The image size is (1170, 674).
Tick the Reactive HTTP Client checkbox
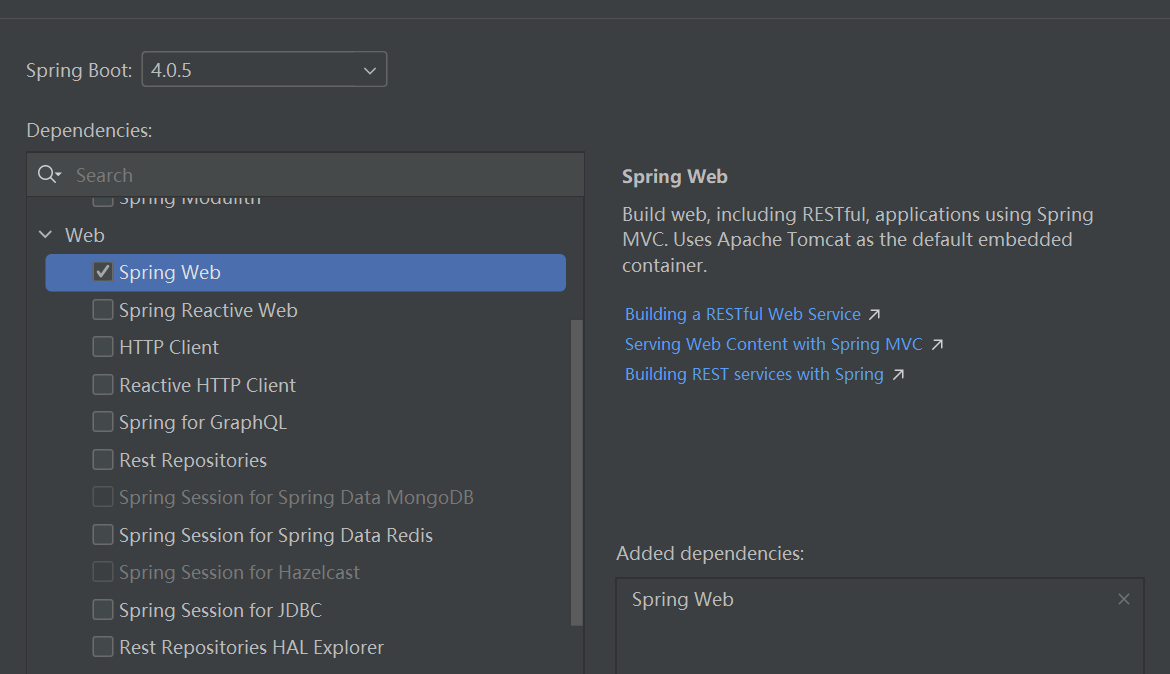[103, 385]
